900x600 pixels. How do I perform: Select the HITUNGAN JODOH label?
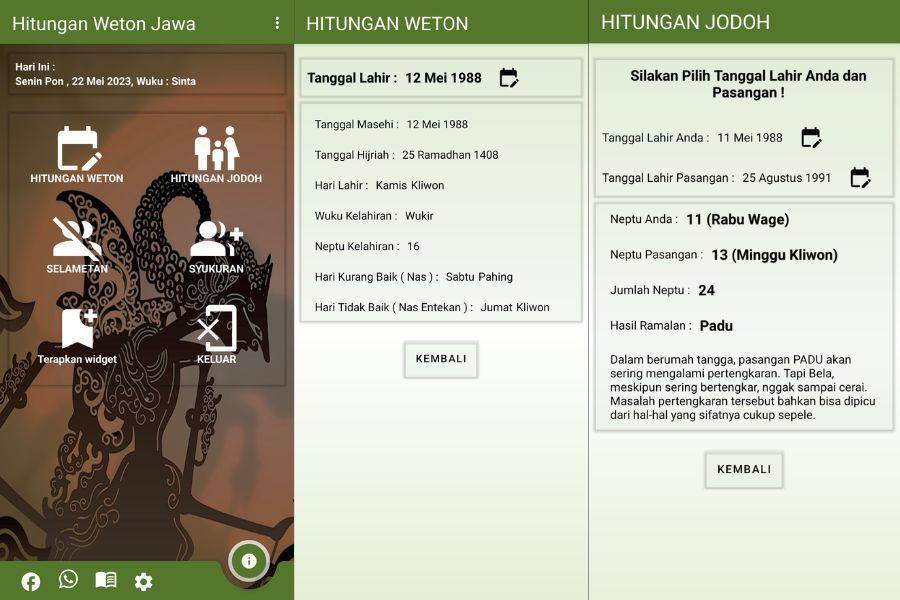216,179
